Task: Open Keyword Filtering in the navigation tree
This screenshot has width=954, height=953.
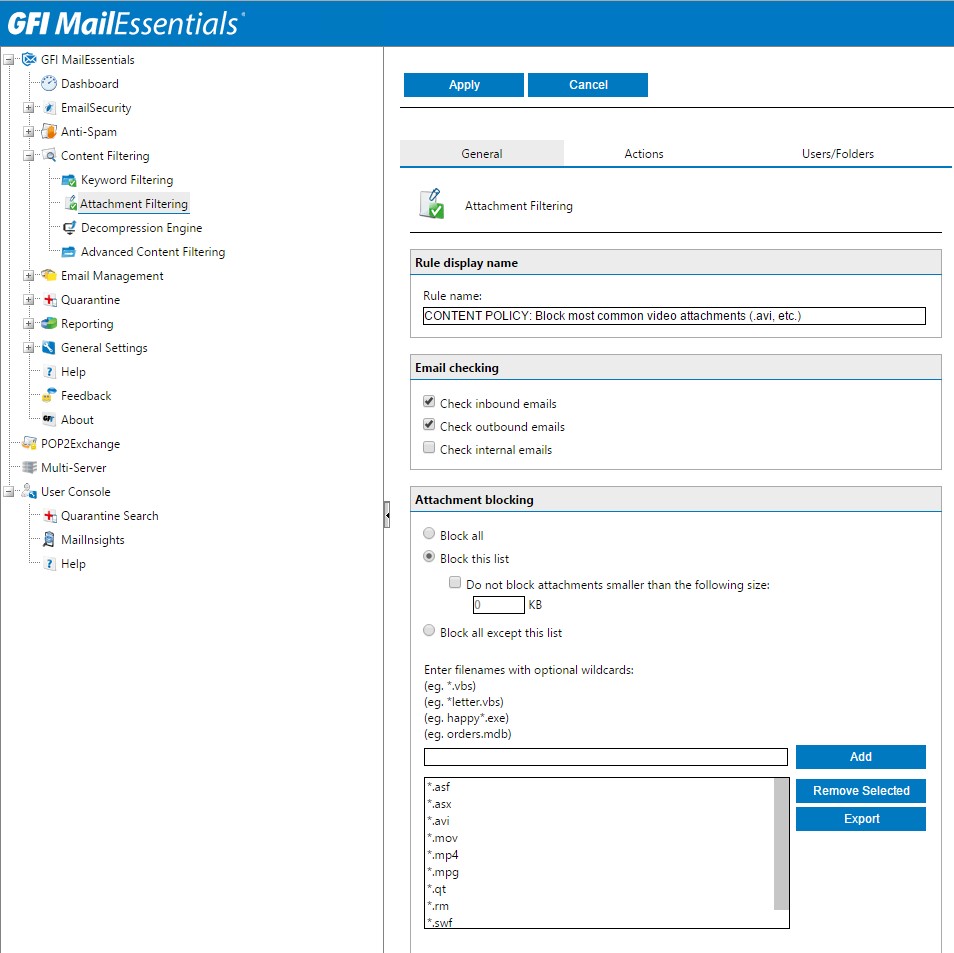Action: coord(127,180)
